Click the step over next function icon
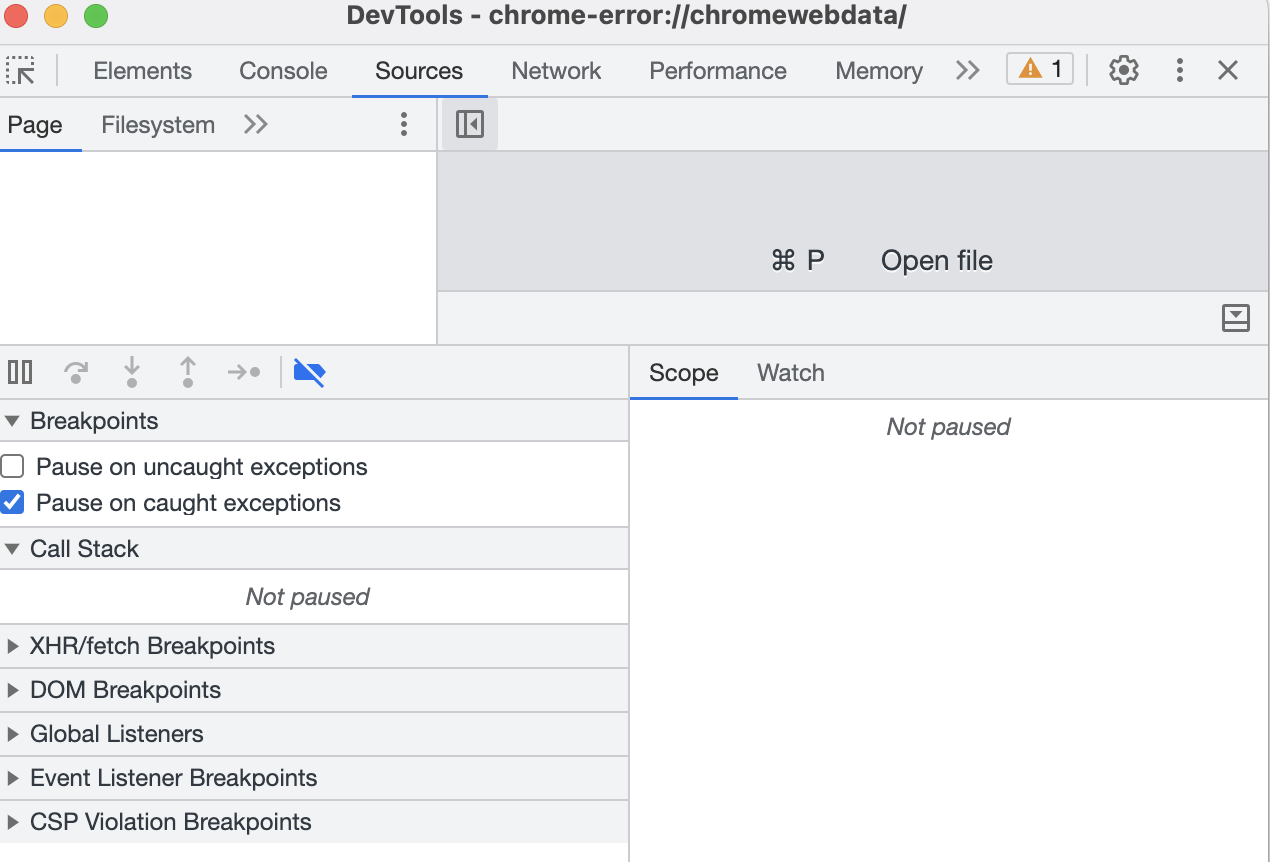Viewport: 1270px width, 862px height. (x=75, y=372)
